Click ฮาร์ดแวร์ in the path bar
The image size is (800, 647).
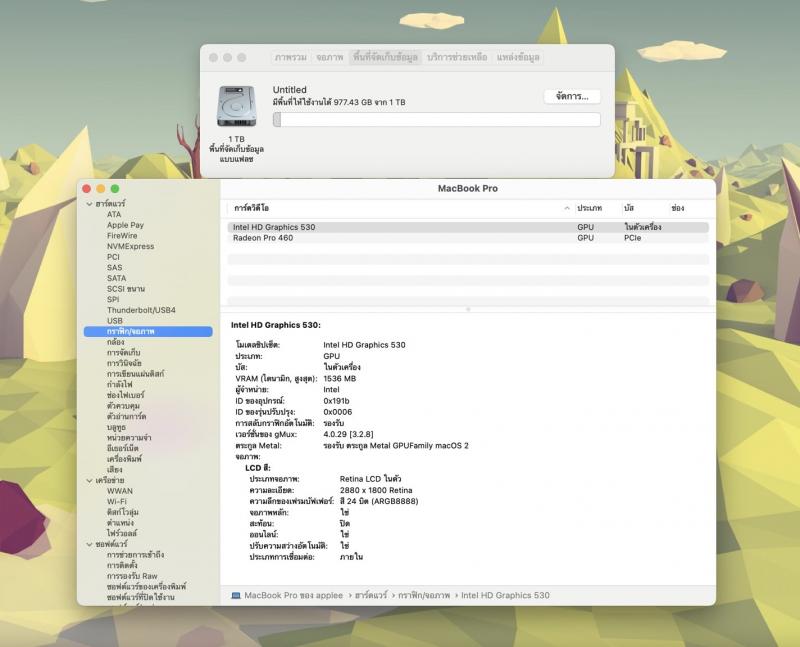pyautogui.click(x=371, y=595)
